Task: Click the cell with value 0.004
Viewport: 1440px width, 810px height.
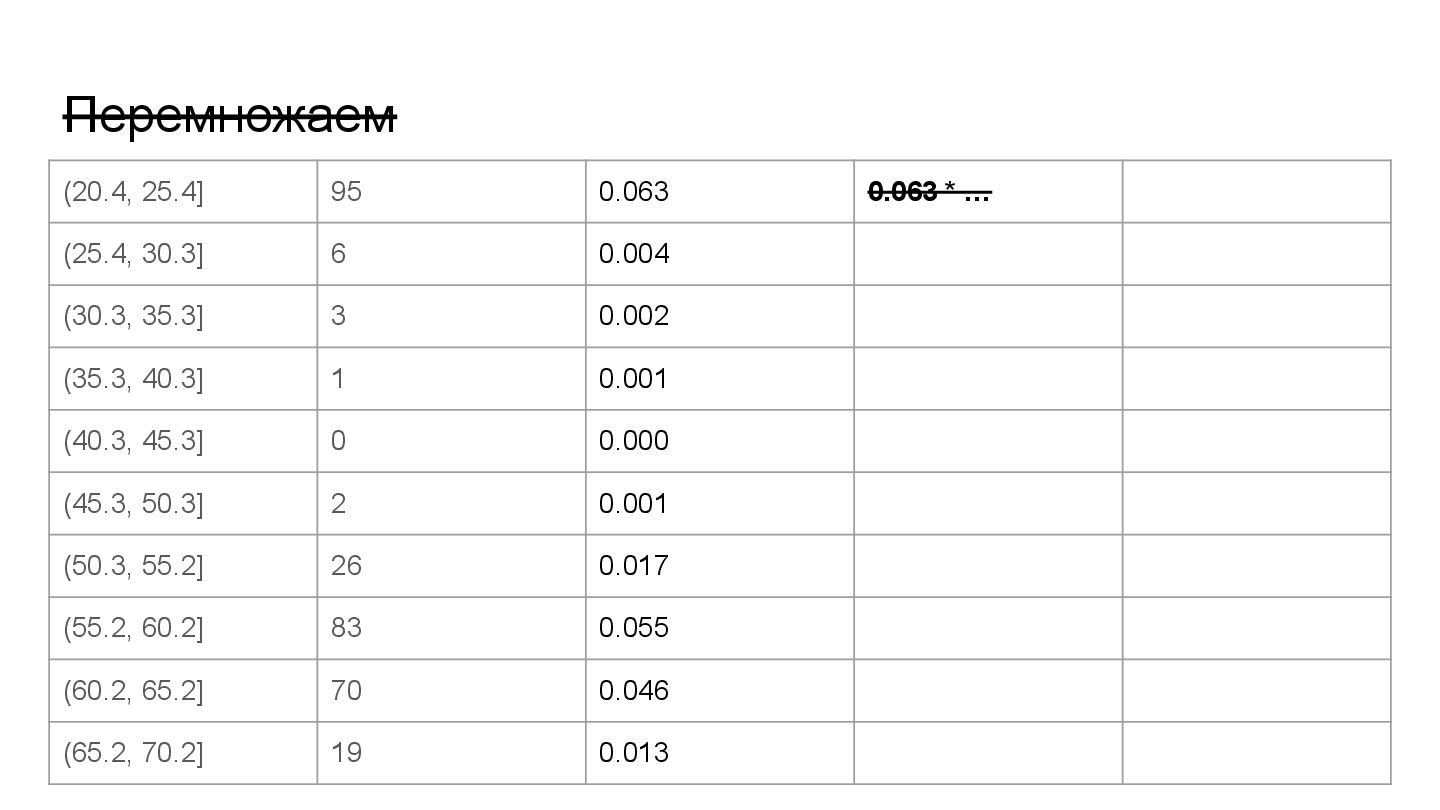Action: coord(719,254)
